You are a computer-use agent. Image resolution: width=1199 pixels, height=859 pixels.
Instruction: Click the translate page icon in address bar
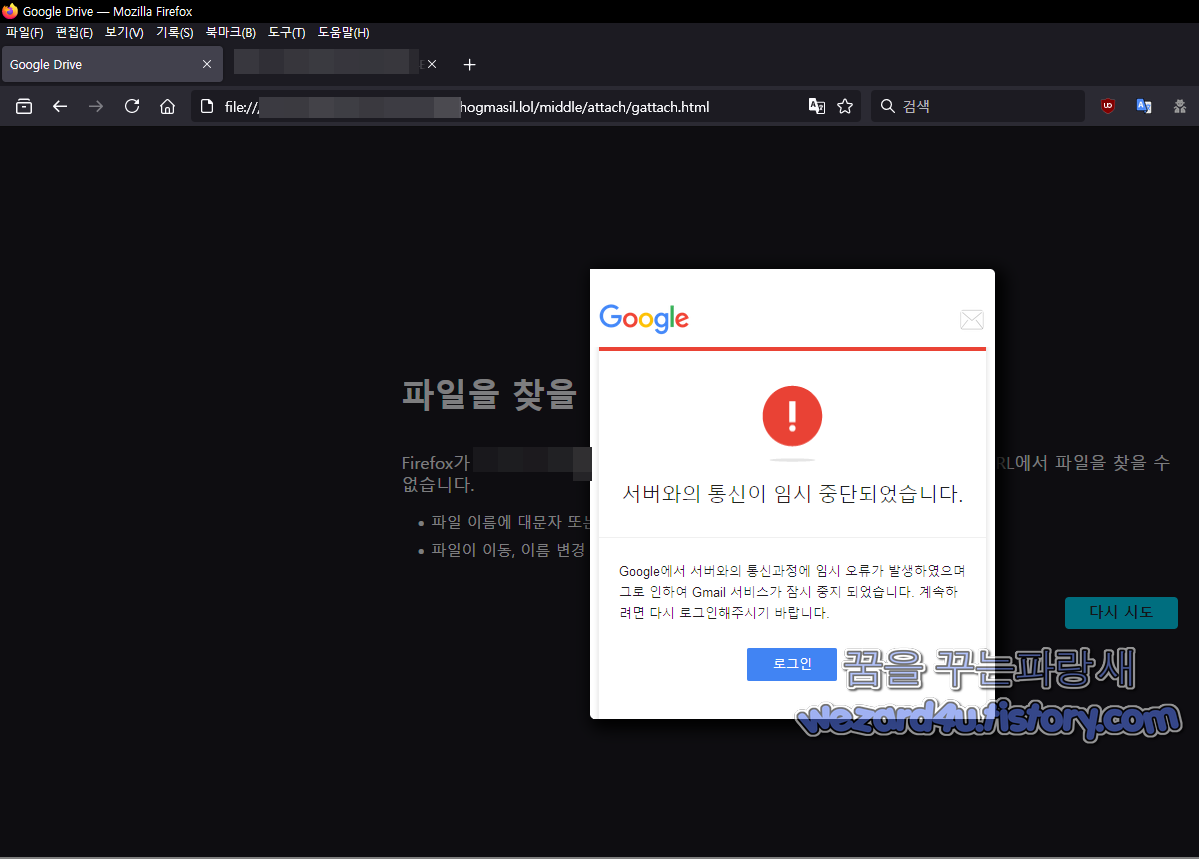click(x=817, y=106)
